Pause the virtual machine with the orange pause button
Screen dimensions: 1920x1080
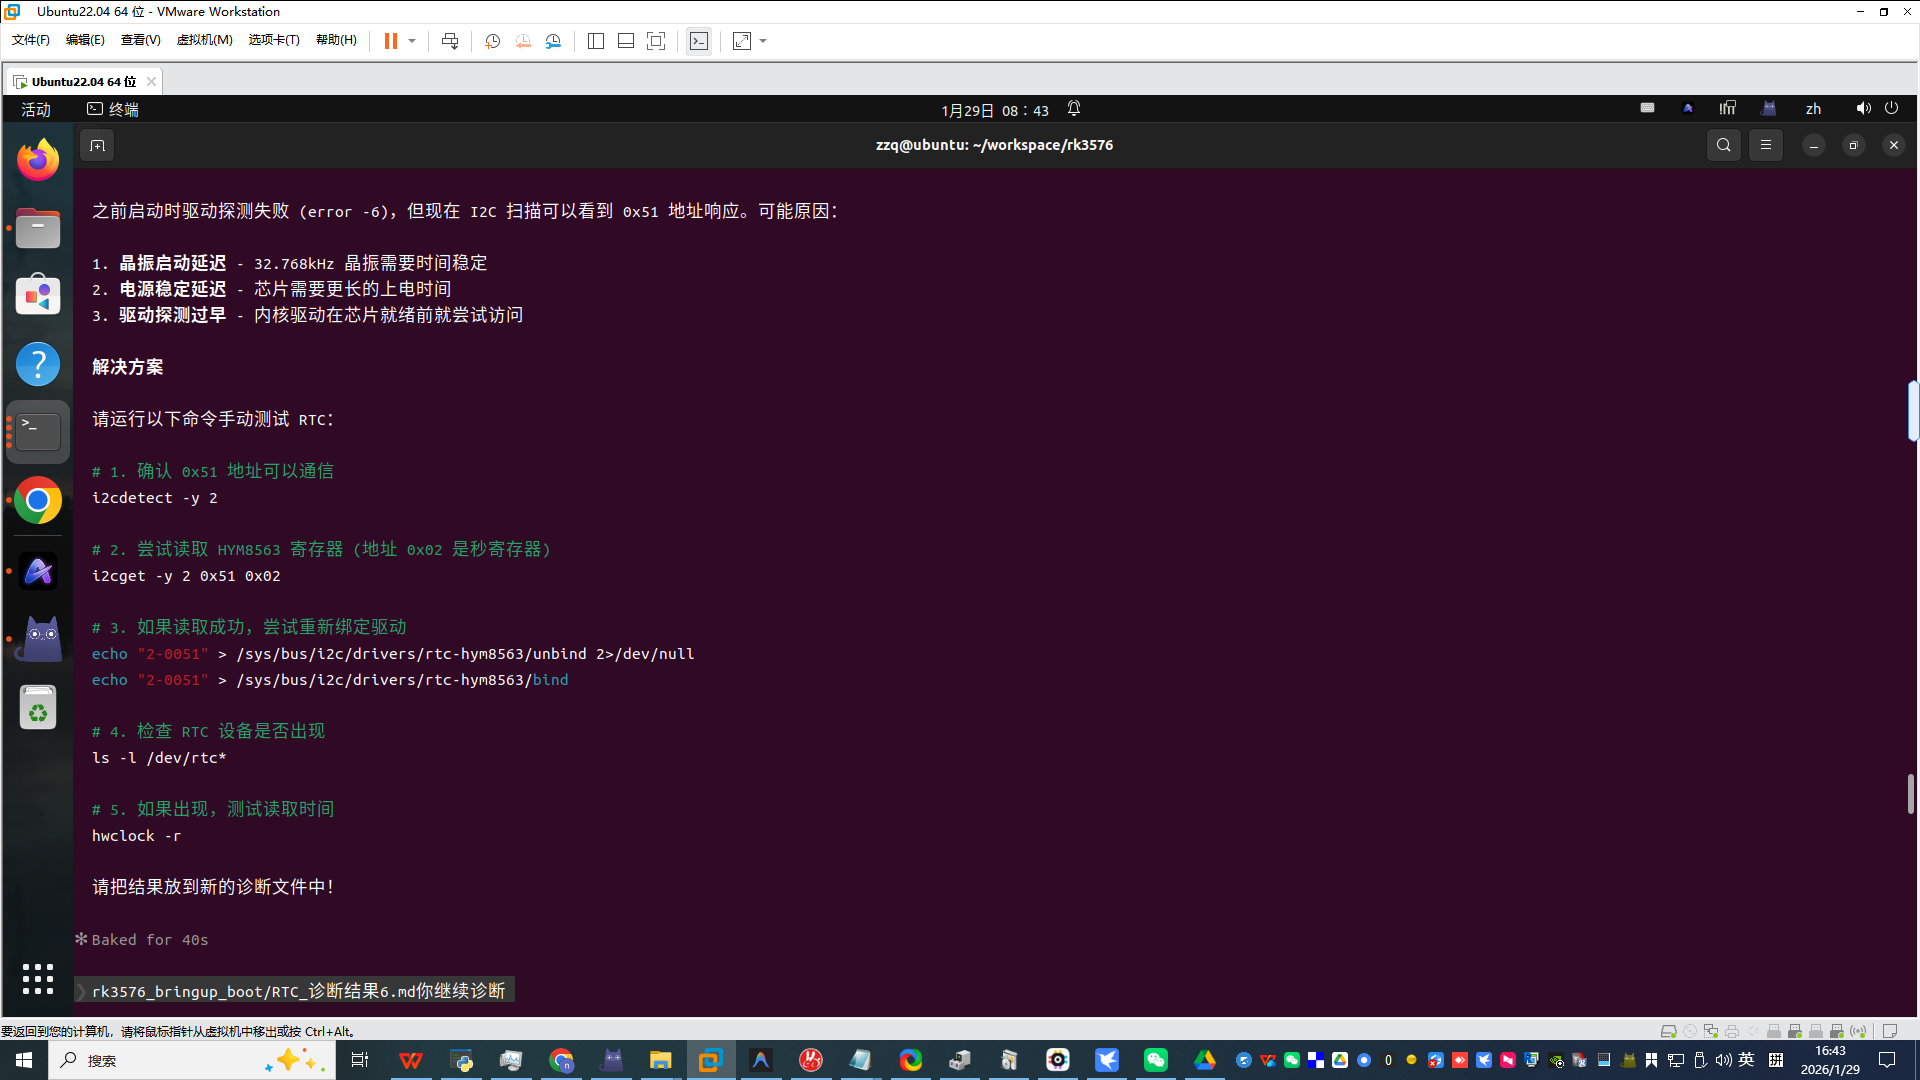tap(390, 41)
